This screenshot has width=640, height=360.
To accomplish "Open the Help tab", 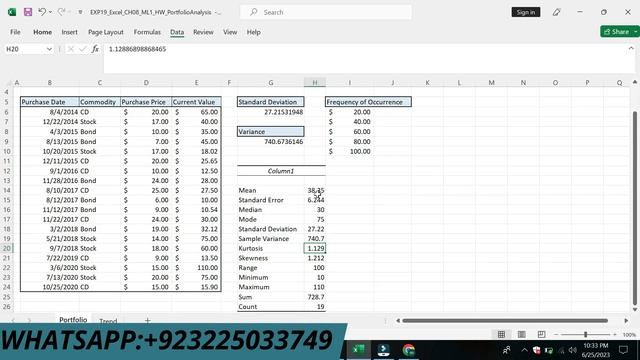I will click(x=253, y=32).
